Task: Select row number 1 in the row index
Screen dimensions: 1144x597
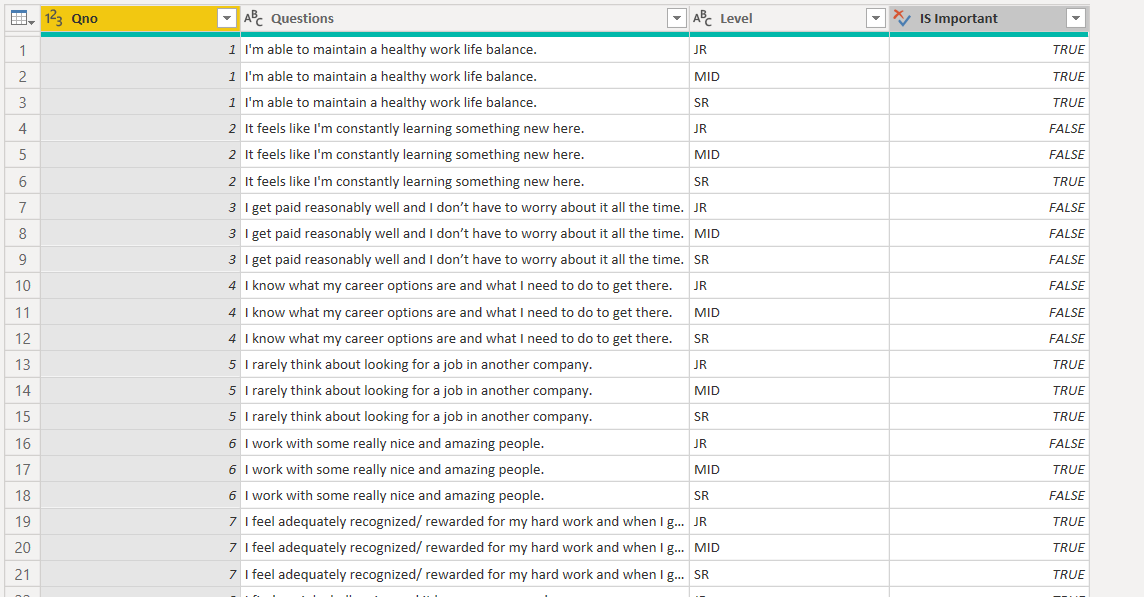Action: pos(22,50)
